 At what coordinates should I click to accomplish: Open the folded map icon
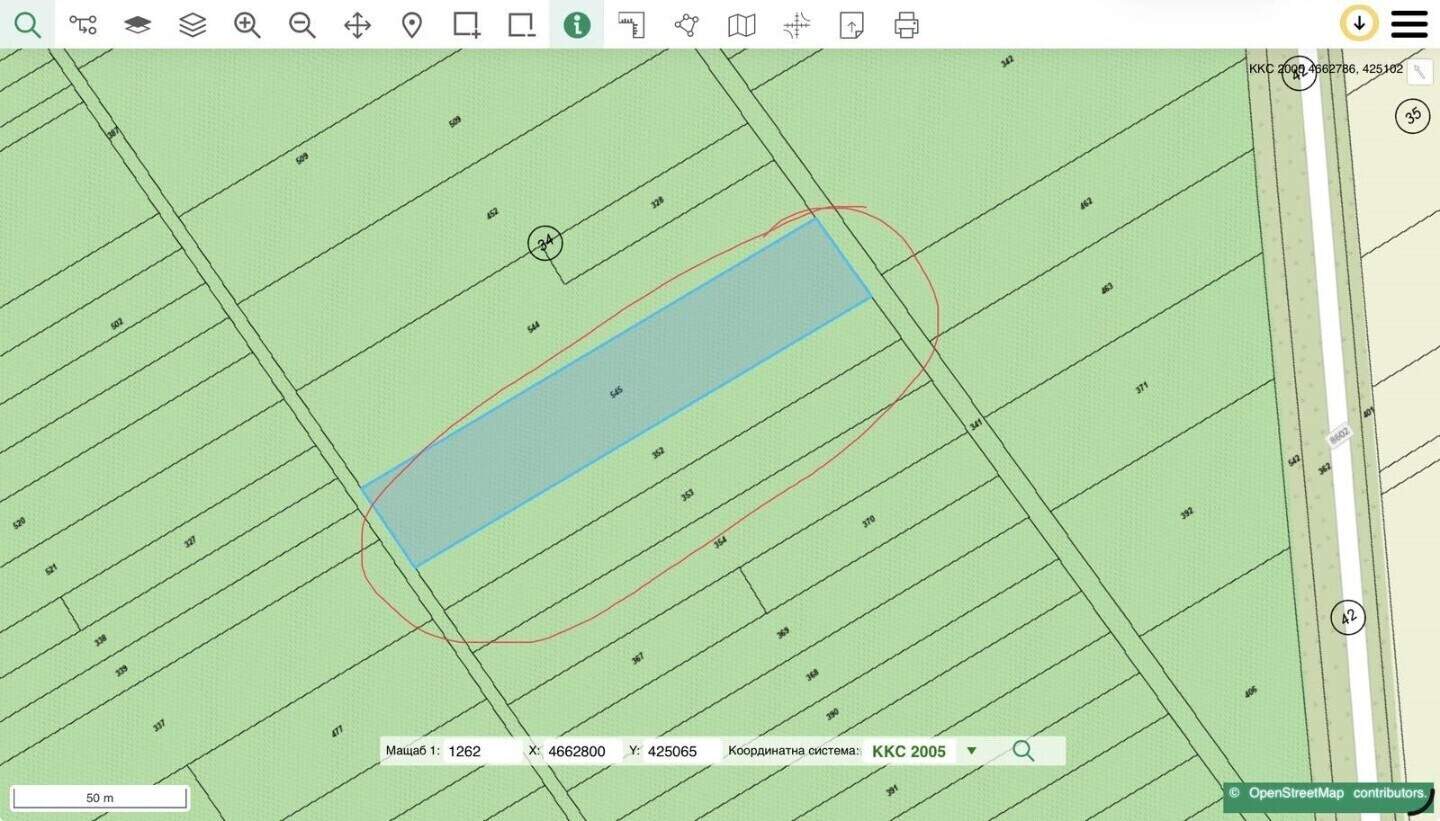tap(742, 25)
